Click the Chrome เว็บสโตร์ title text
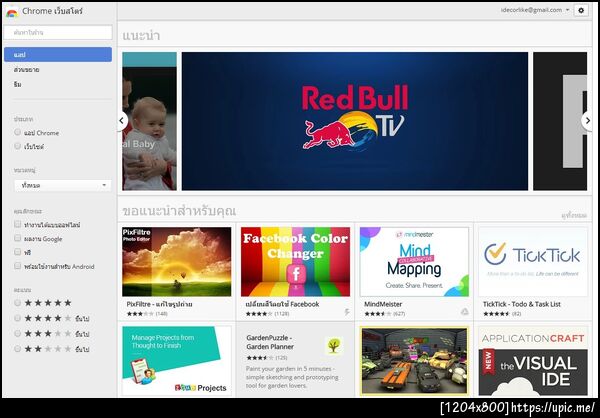 tap(52, 11)
